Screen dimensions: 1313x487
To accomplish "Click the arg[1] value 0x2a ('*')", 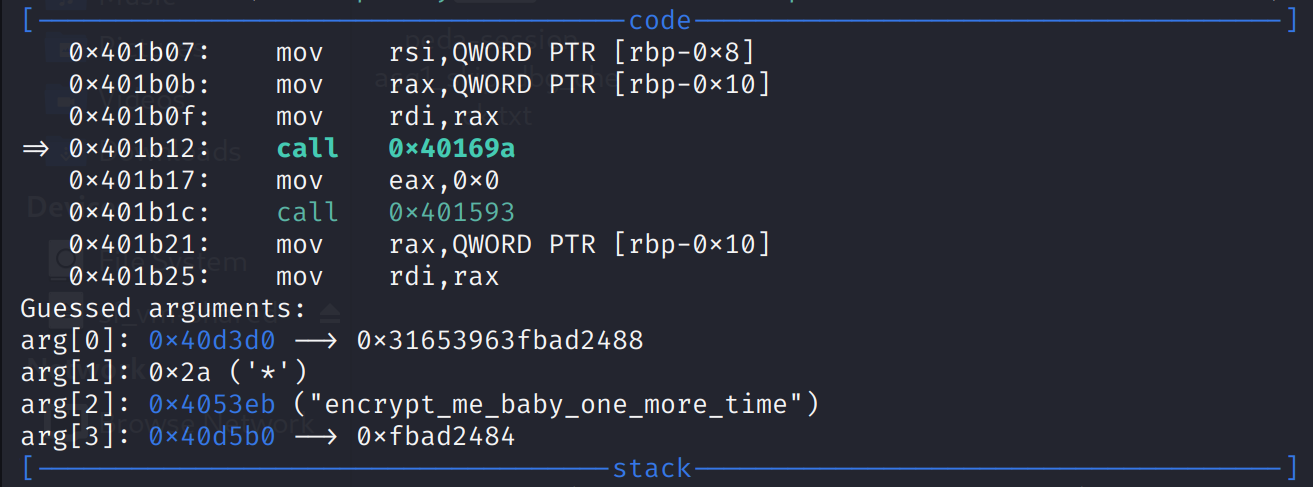I will click(227, 373).
